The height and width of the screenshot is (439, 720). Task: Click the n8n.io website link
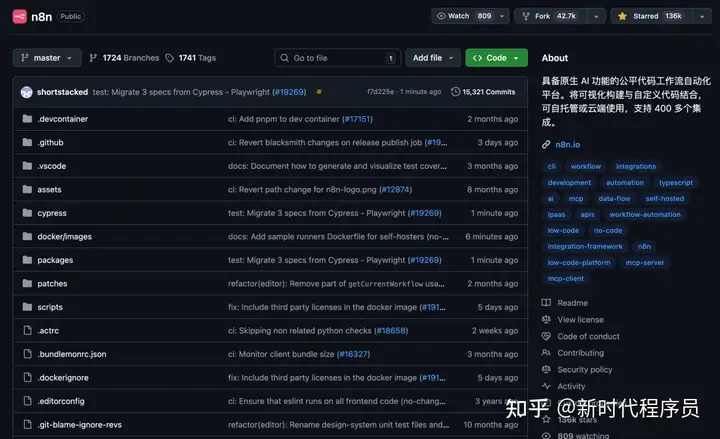[x=568, y=145]
